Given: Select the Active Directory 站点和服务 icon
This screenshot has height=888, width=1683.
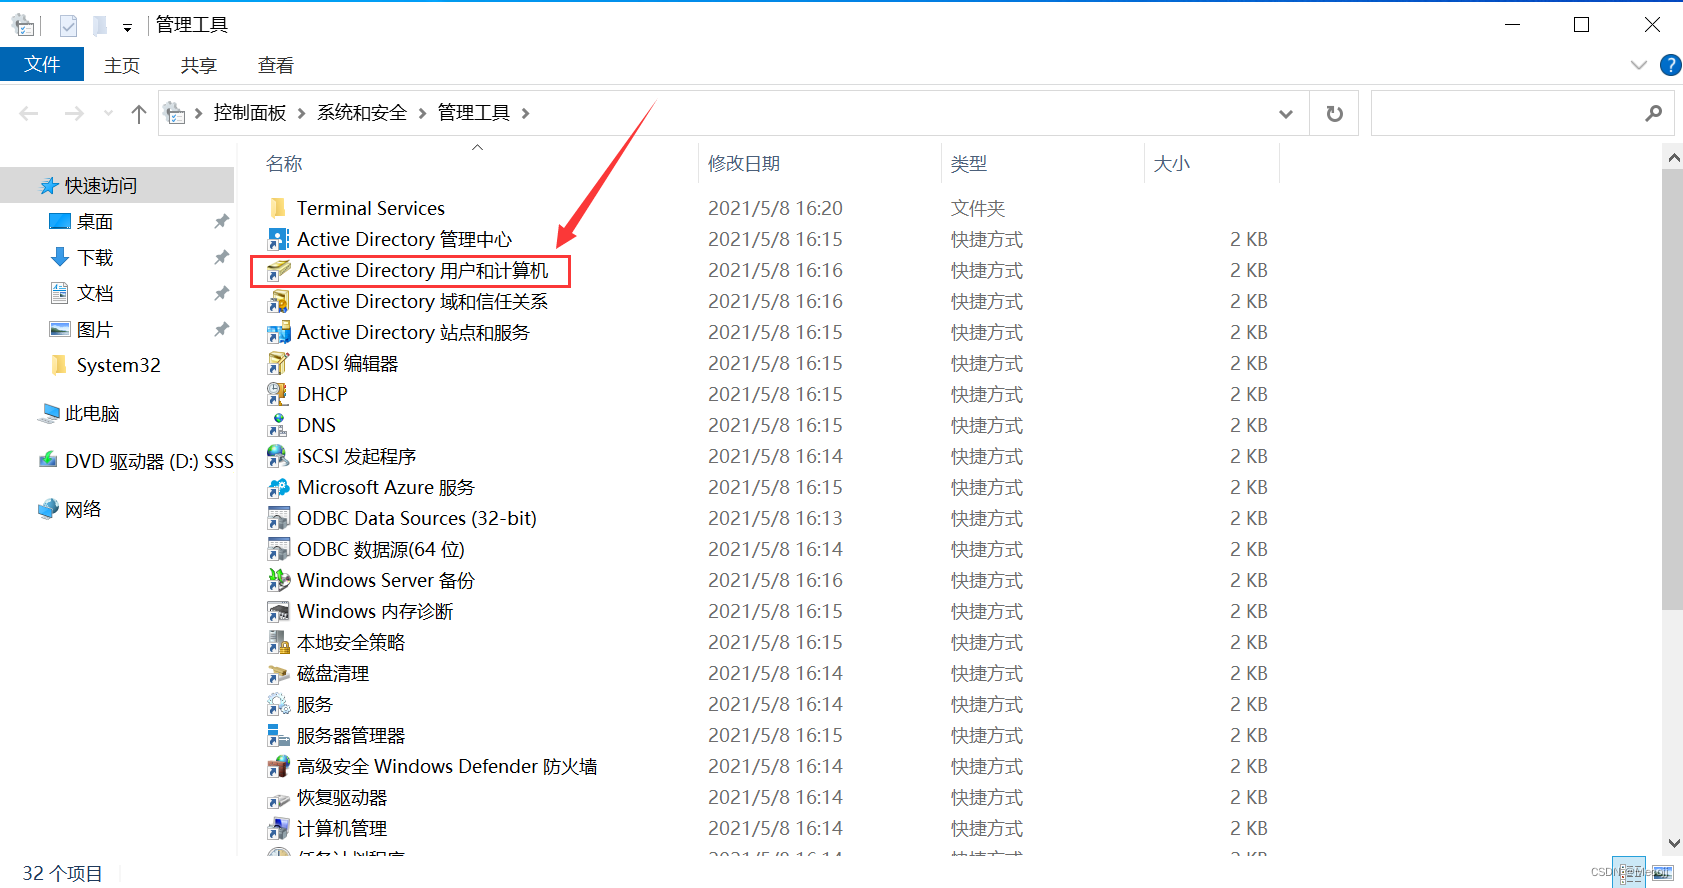Looking at the screenshot, I should coord(278,332).
